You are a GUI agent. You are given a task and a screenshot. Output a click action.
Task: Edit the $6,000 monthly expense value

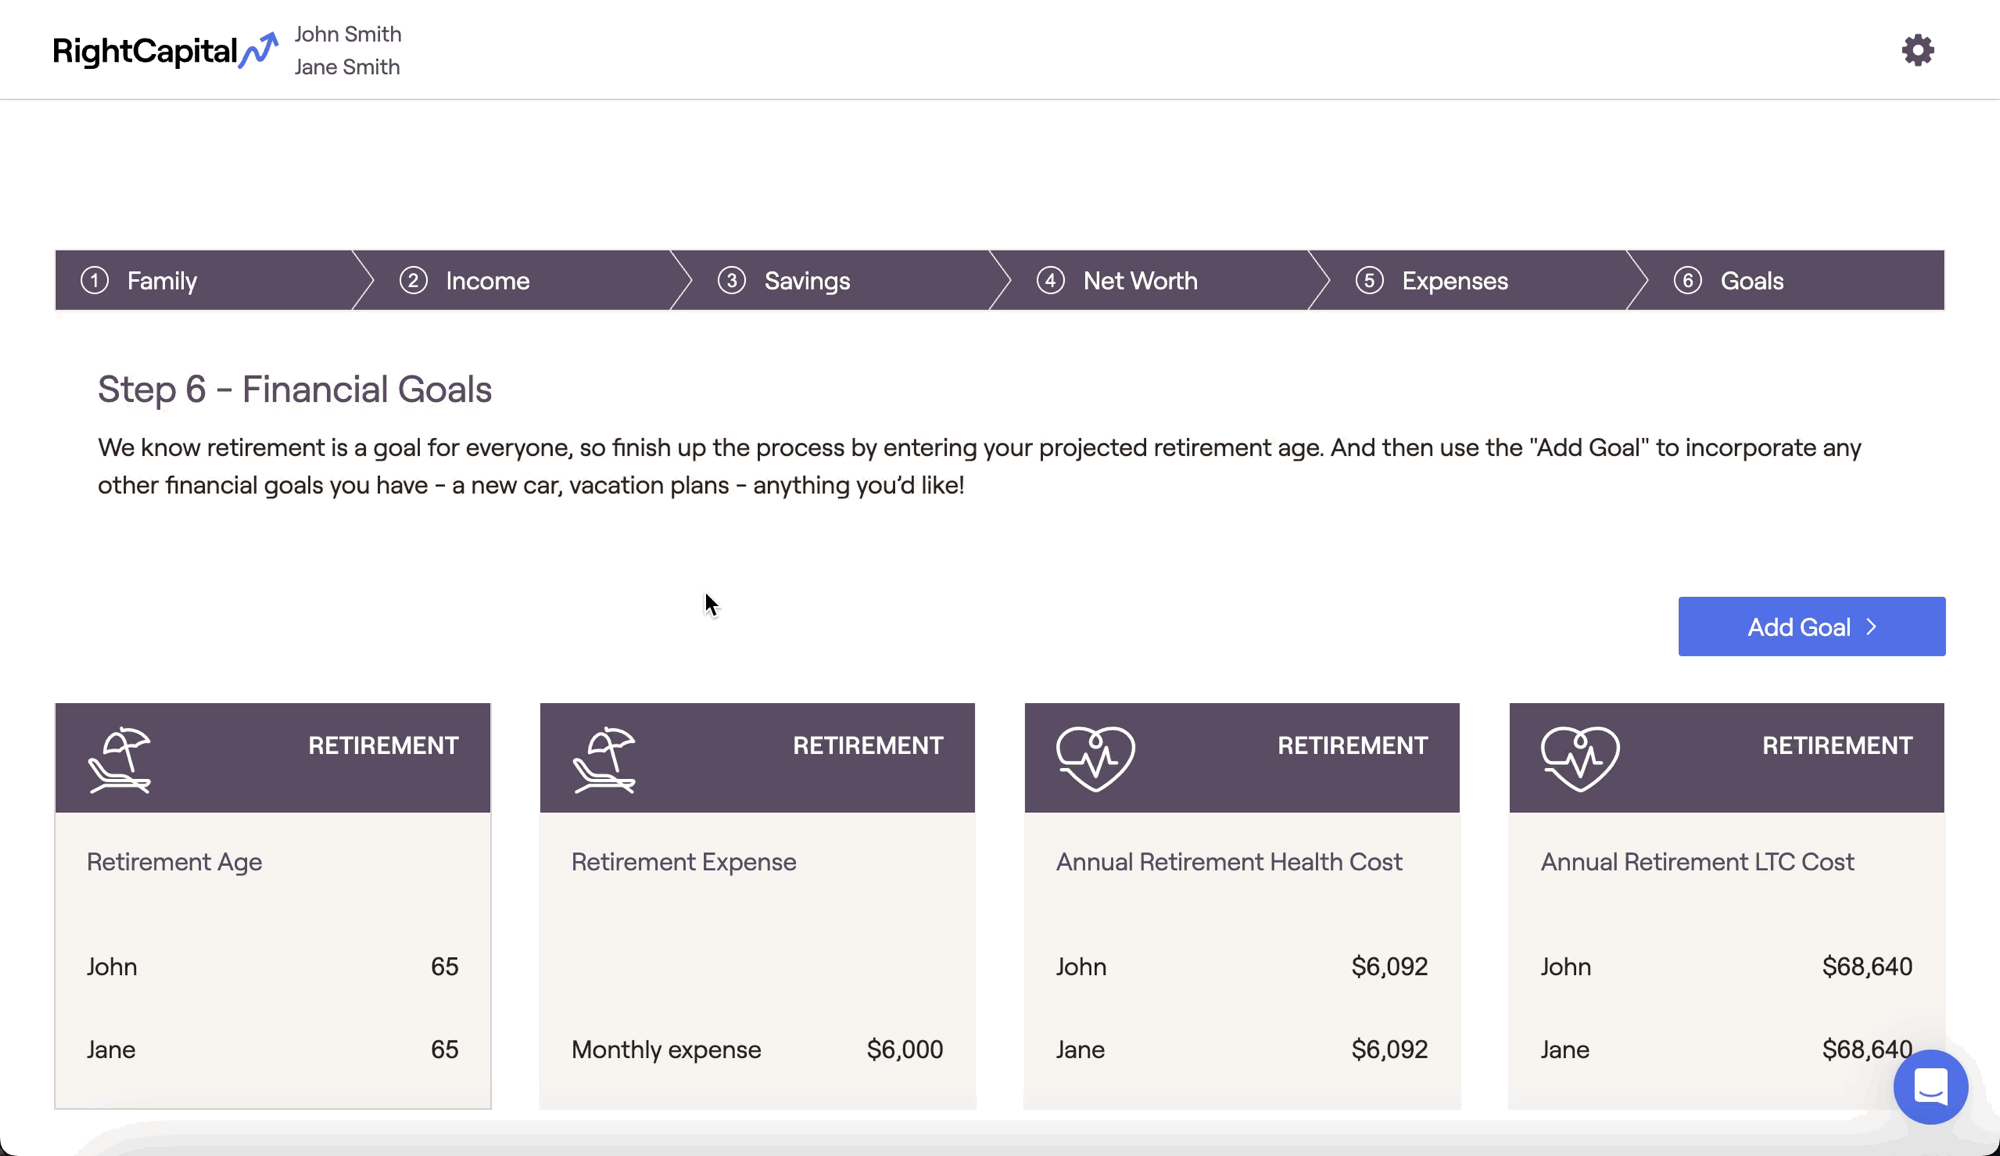(x=904, y=1049)
